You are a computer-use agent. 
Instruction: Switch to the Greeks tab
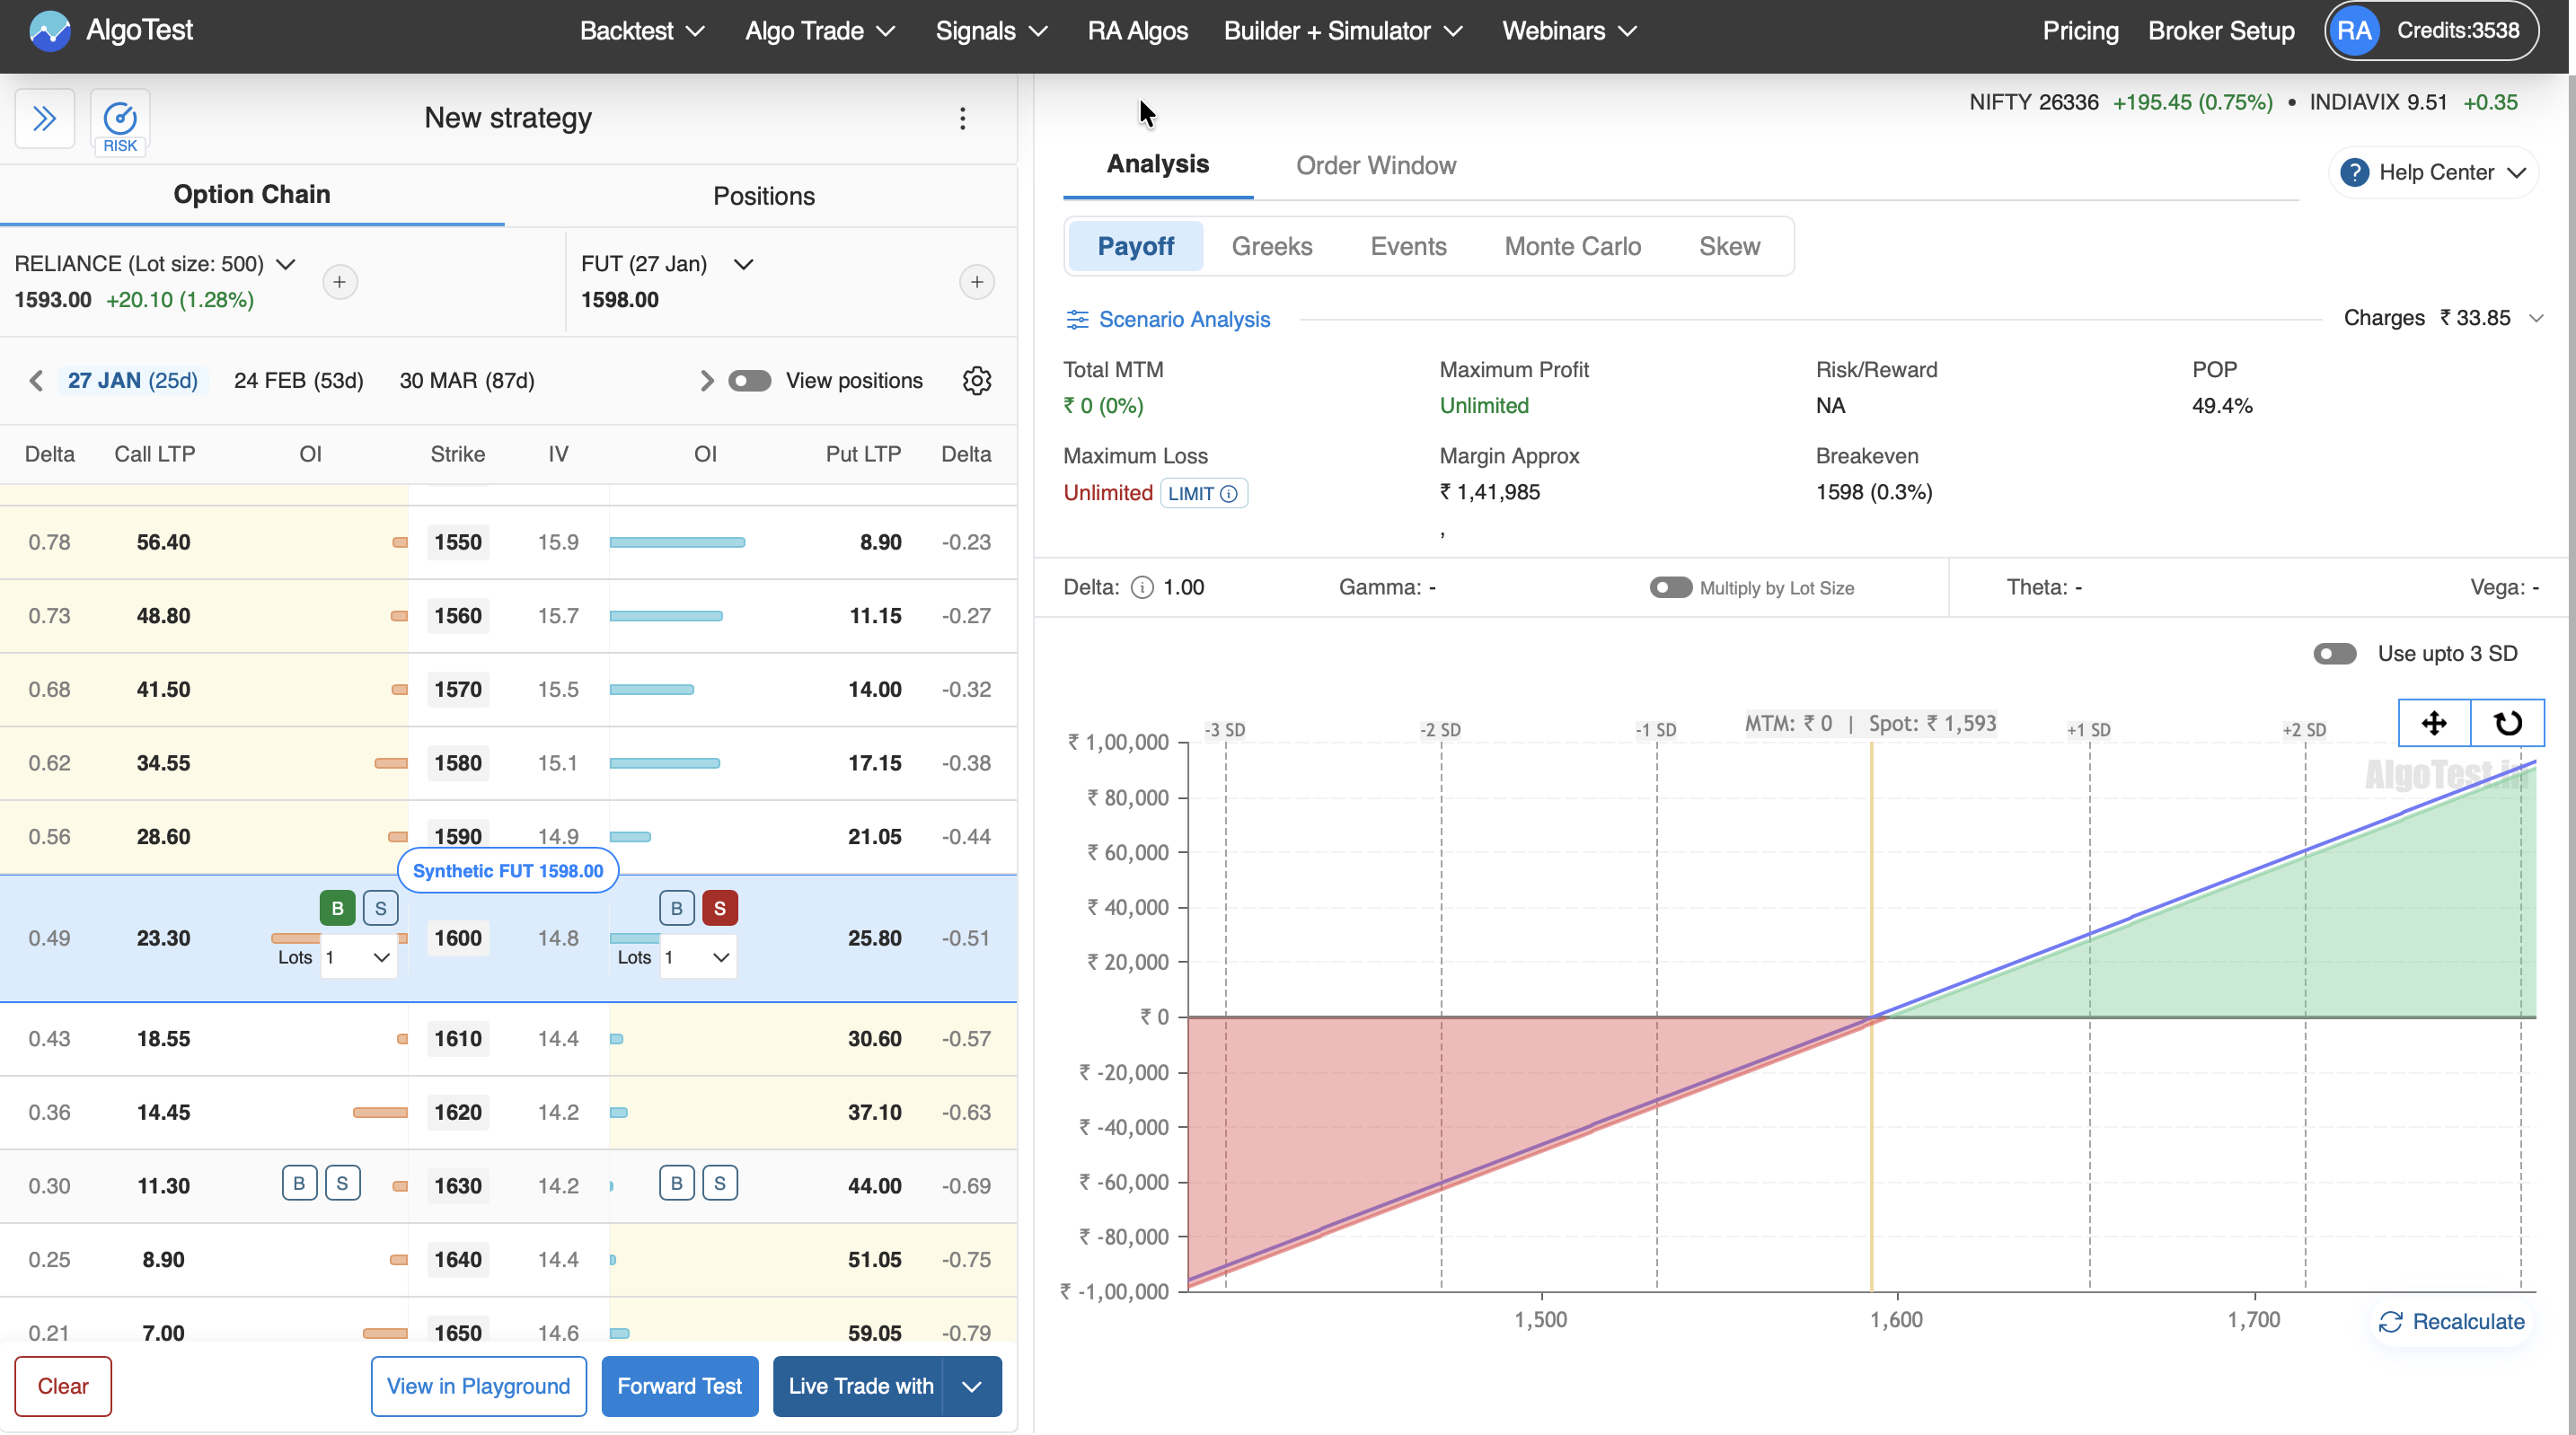(x=1271, y=246)
